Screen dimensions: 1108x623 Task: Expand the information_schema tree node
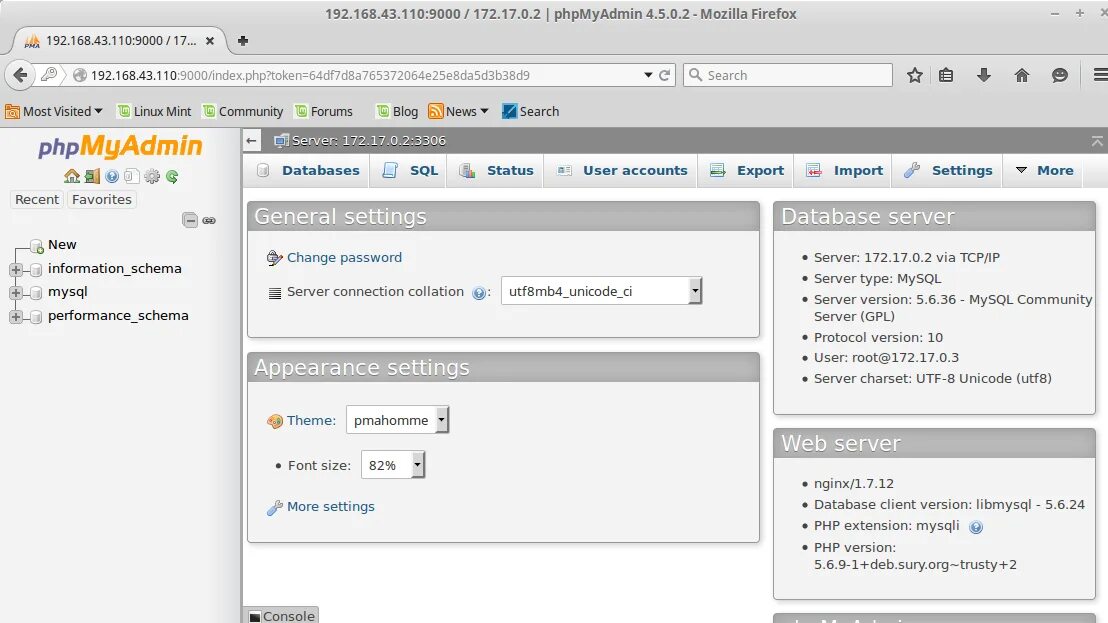[x=16, y=270]
